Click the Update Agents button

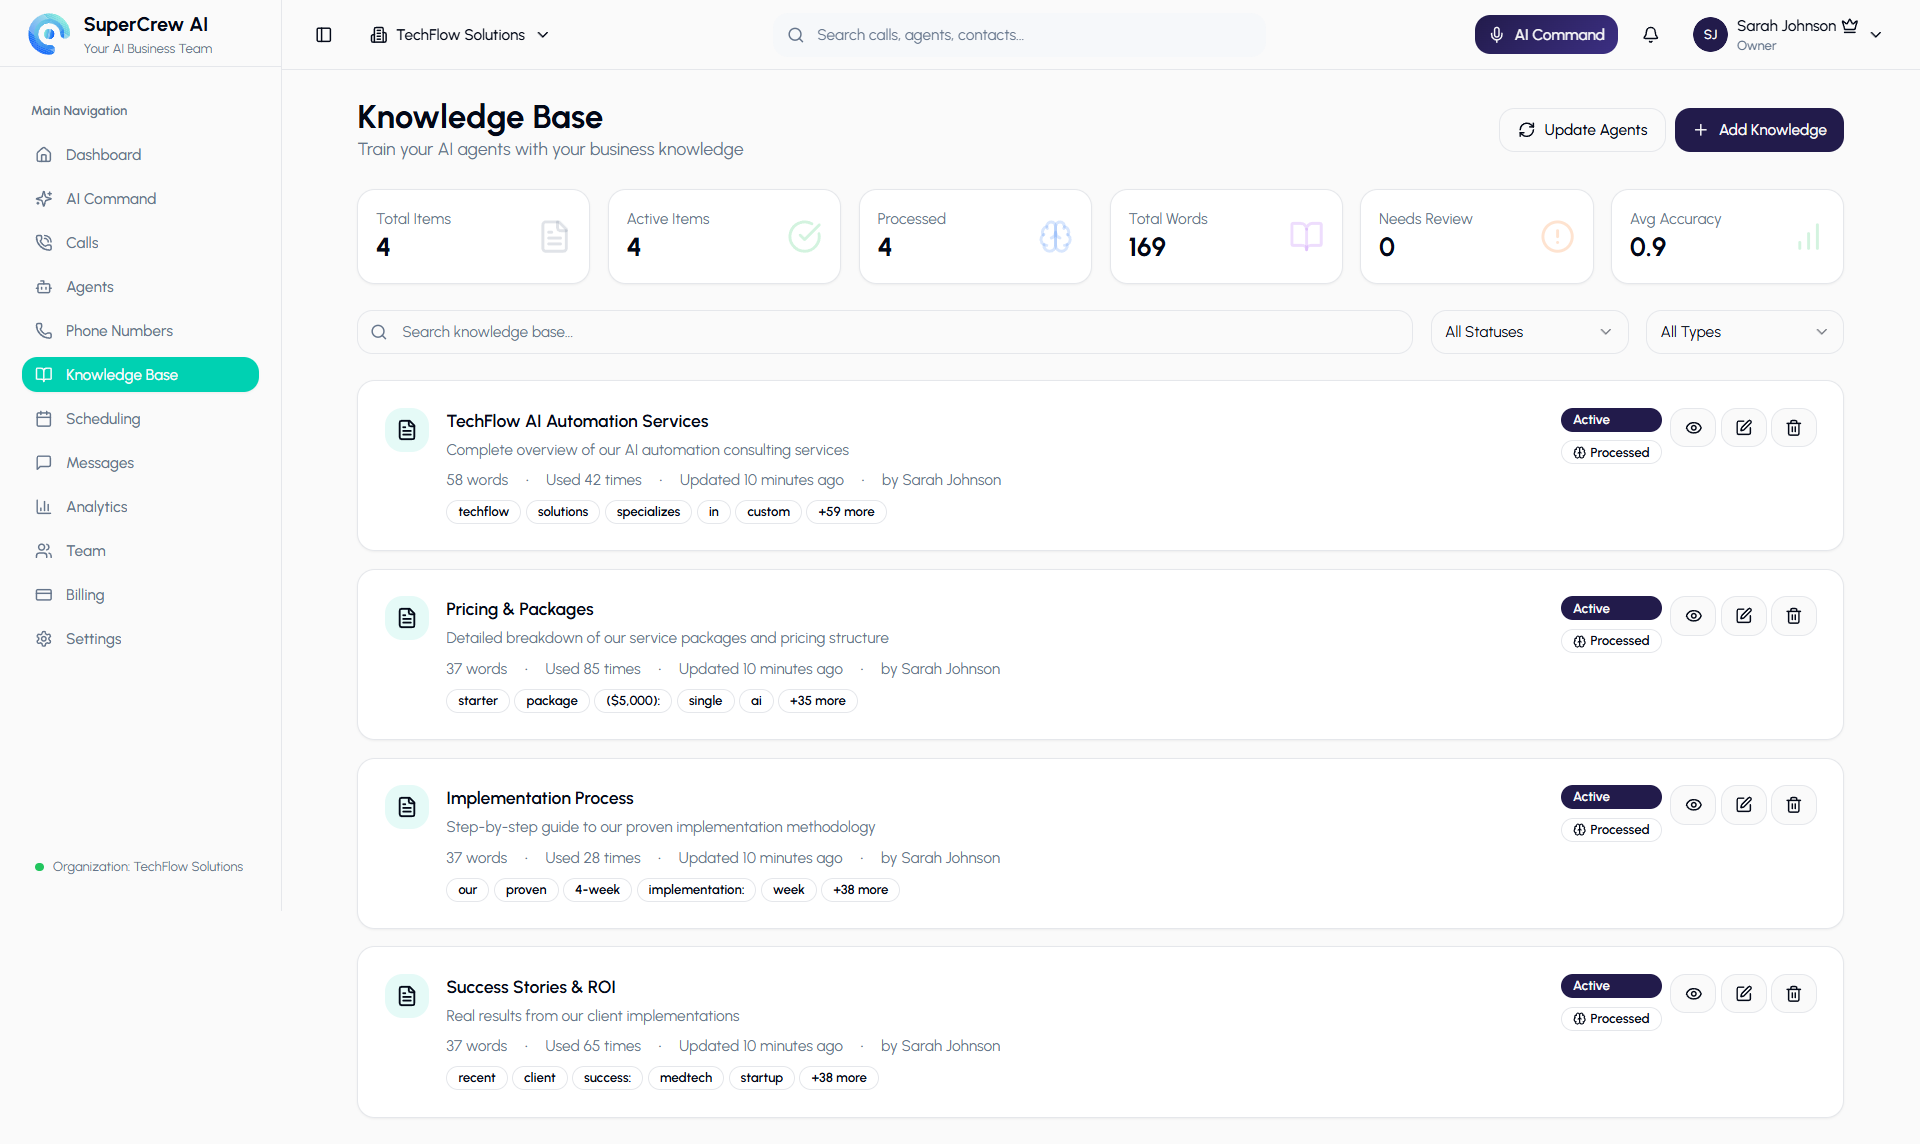point(1582,130)
